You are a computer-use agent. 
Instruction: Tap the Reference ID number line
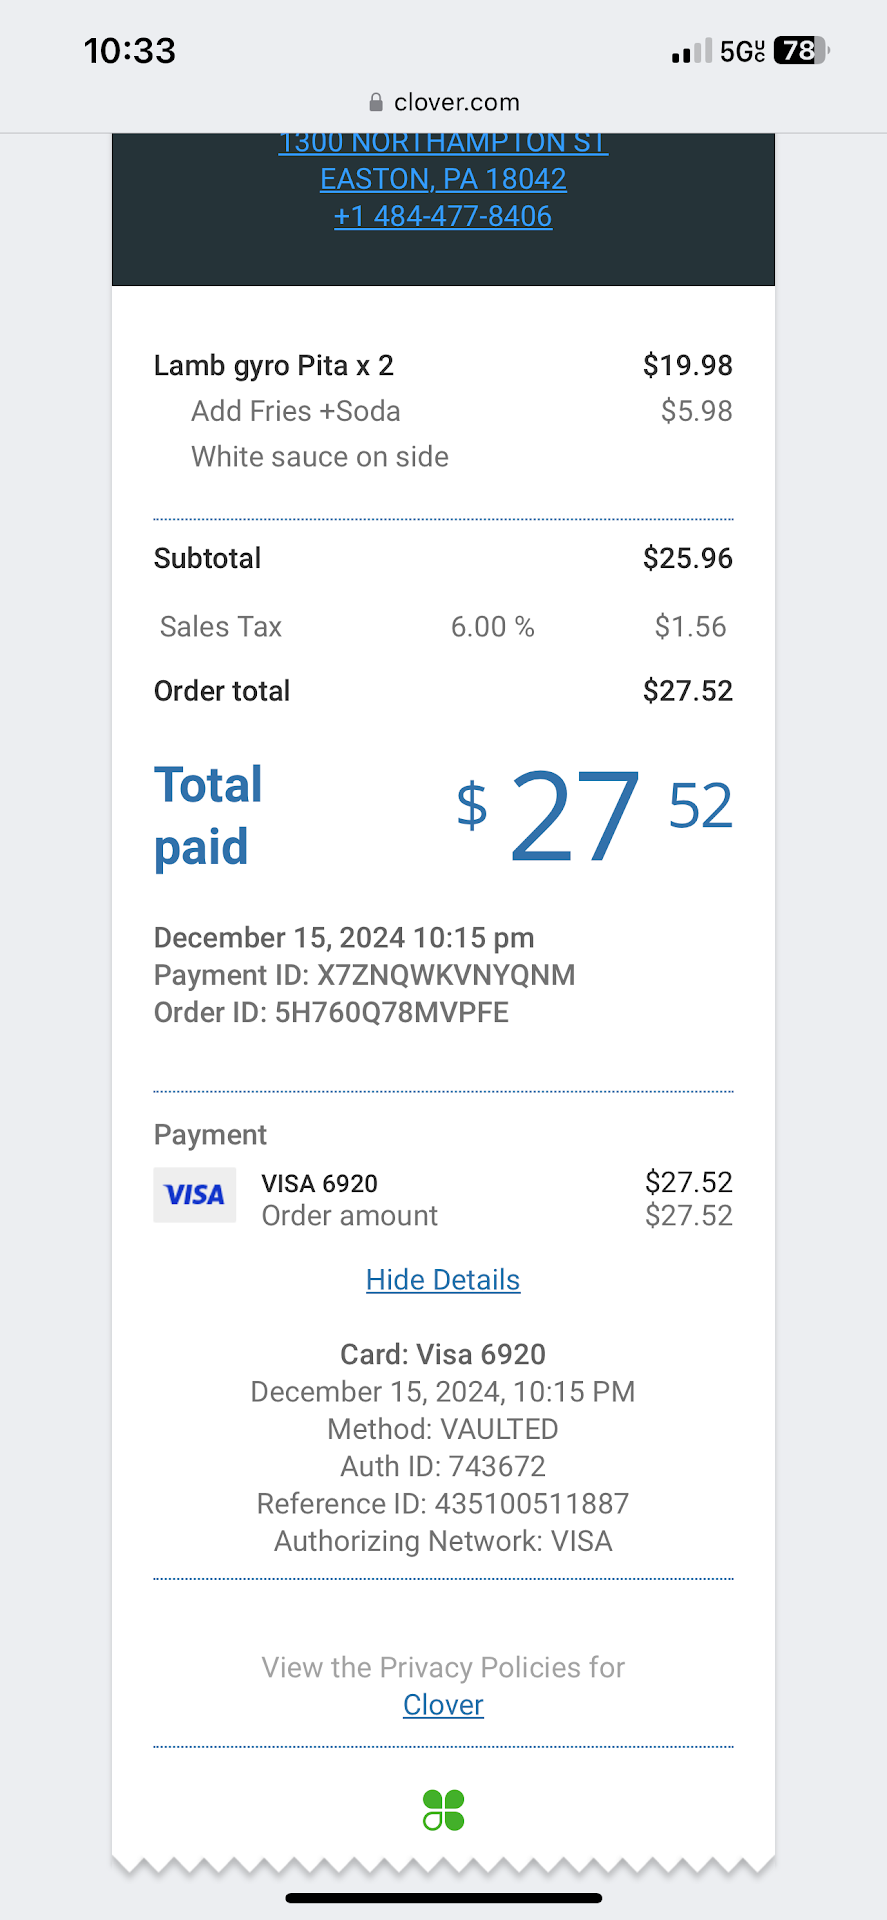(x=443, y=1504)
